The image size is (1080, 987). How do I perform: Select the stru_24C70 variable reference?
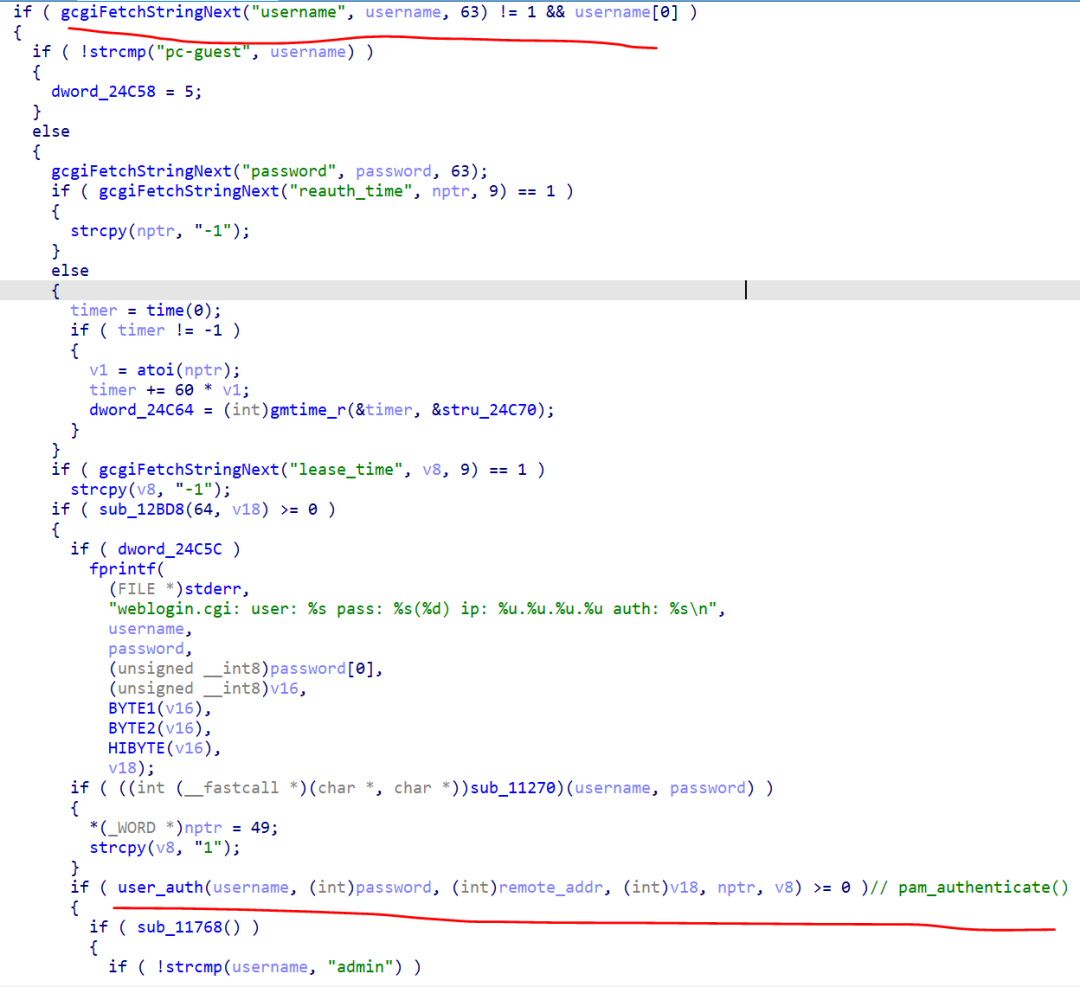click(x=488, y=410)
